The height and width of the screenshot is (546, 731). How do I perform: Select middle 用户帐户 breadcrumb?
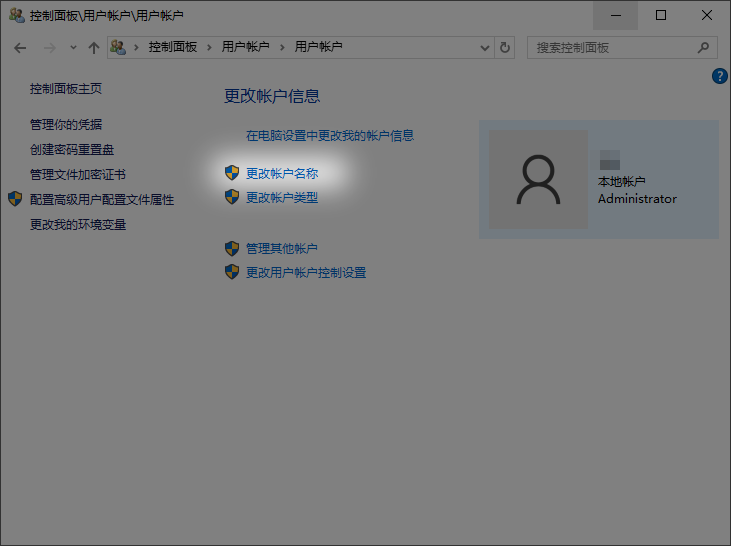click(245, 47)
